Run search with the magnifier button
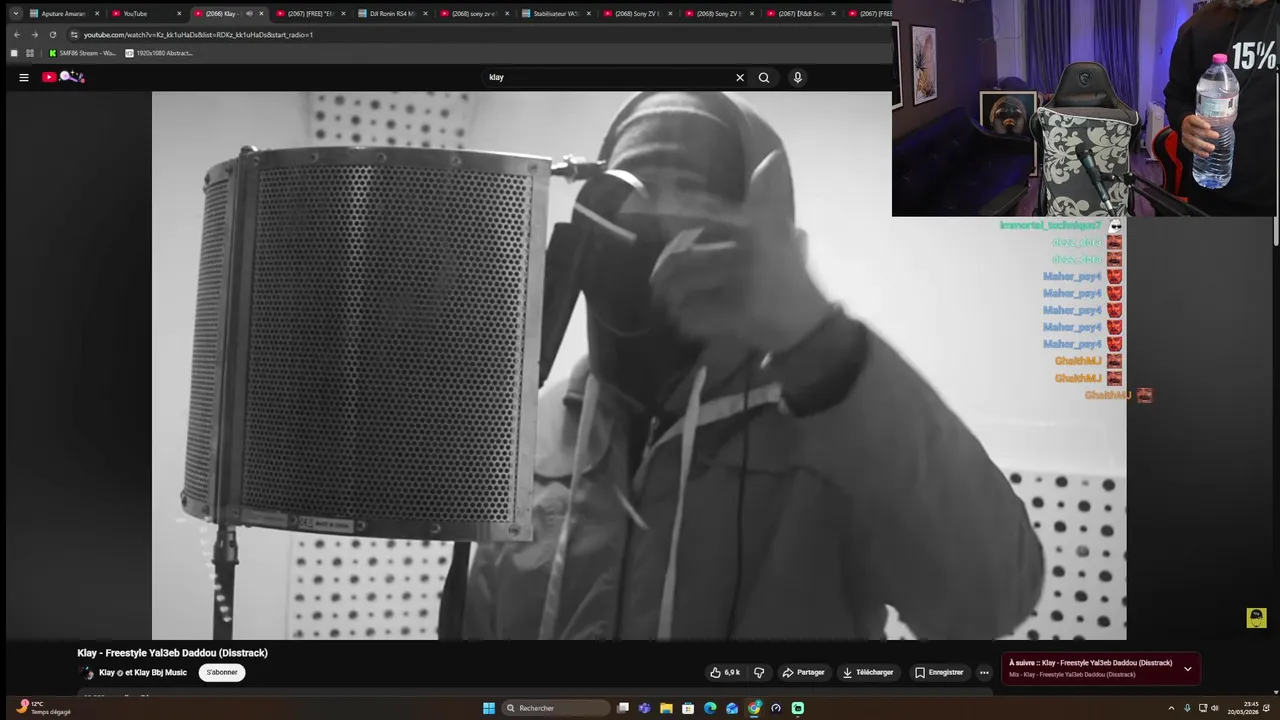The width and height of the screenshot is (1280, 720). [764, 77]
